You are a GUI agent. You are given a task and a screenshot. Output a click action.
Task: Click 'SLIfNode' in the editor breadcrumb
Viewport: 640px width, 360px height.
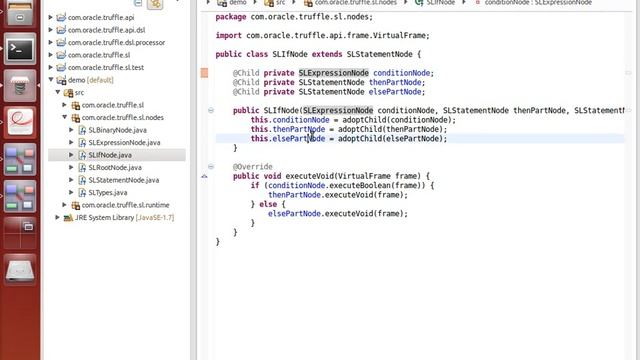click(x=440, y=3)
